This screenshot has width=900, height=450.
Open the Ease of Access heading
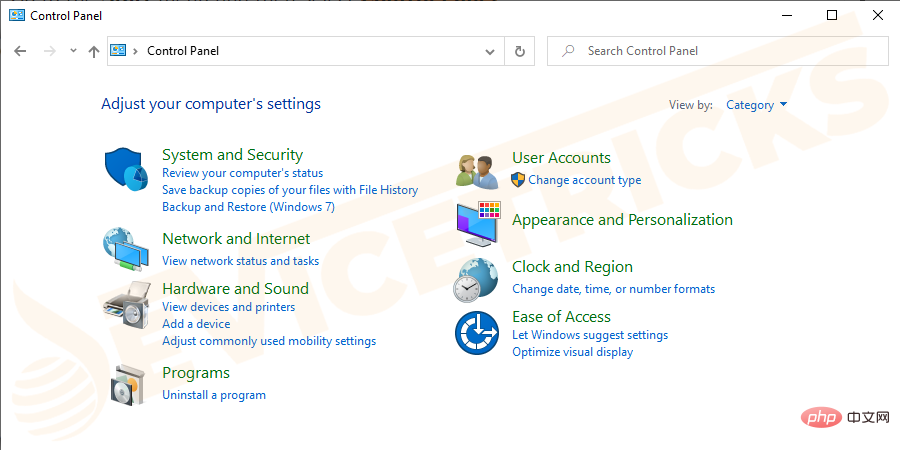pos(561,317)
